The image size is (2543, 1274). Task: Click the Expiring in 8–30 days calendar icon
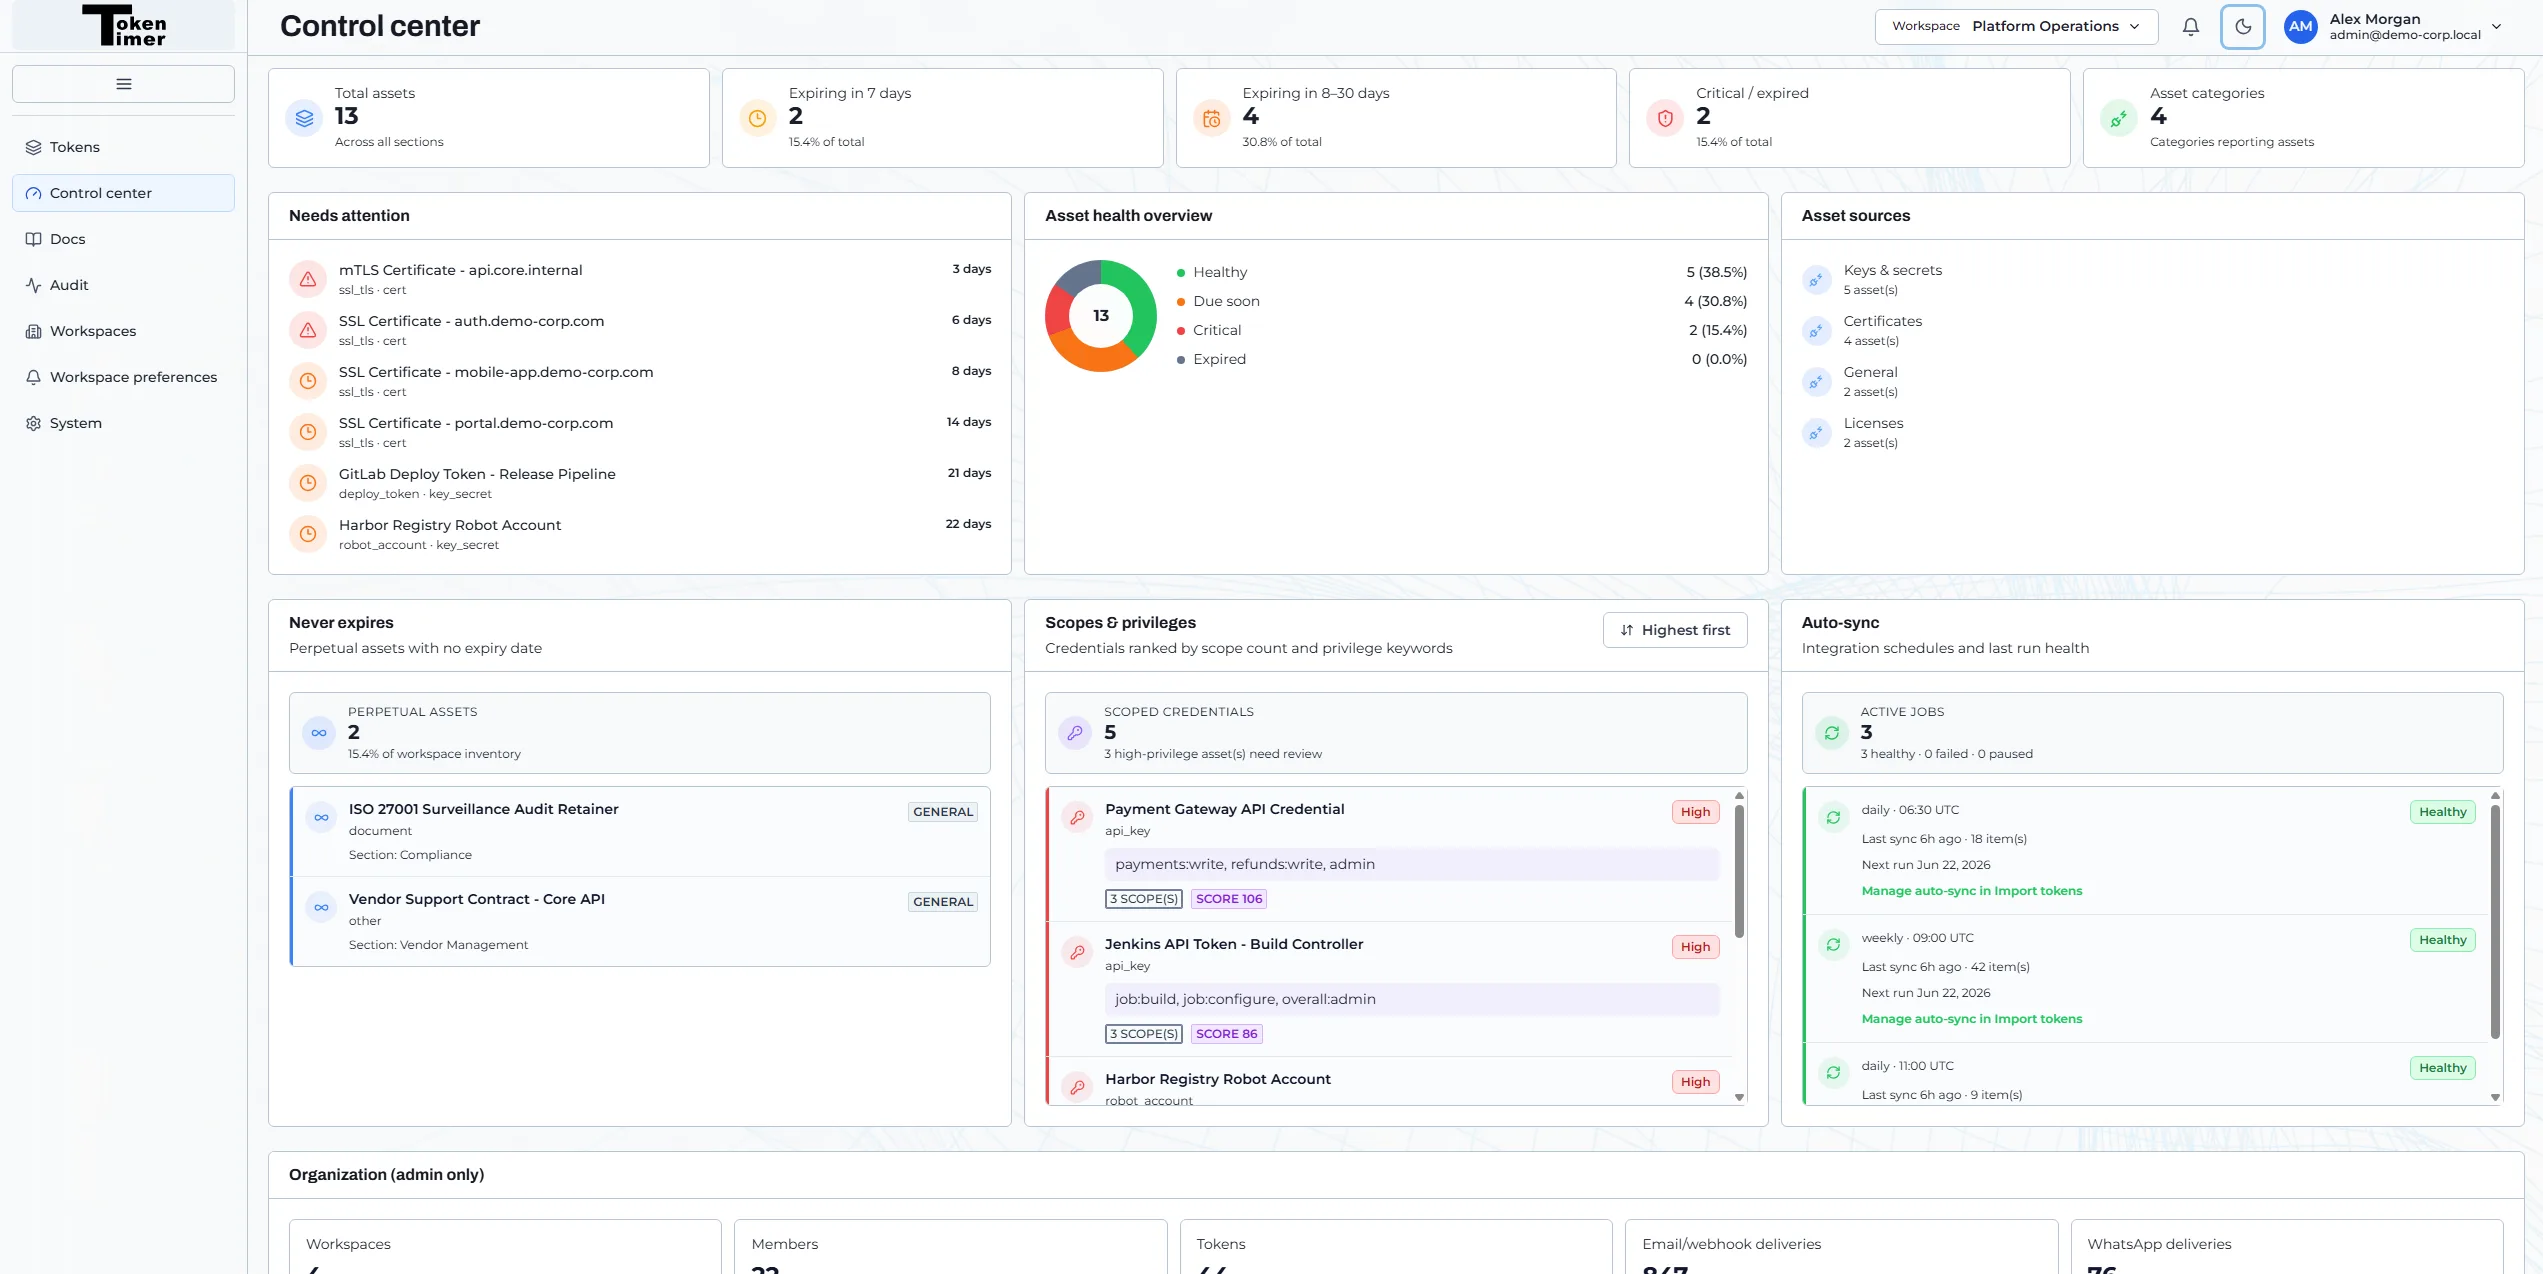pos(1212,118)
